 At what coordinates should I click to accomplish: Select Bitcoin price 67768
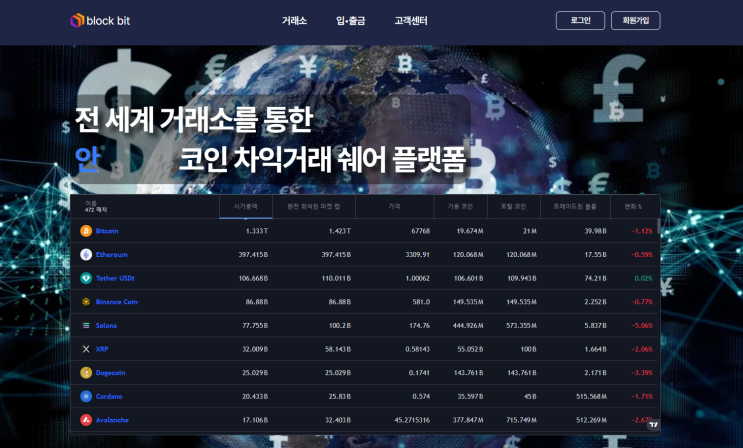(x=421, y=231)
